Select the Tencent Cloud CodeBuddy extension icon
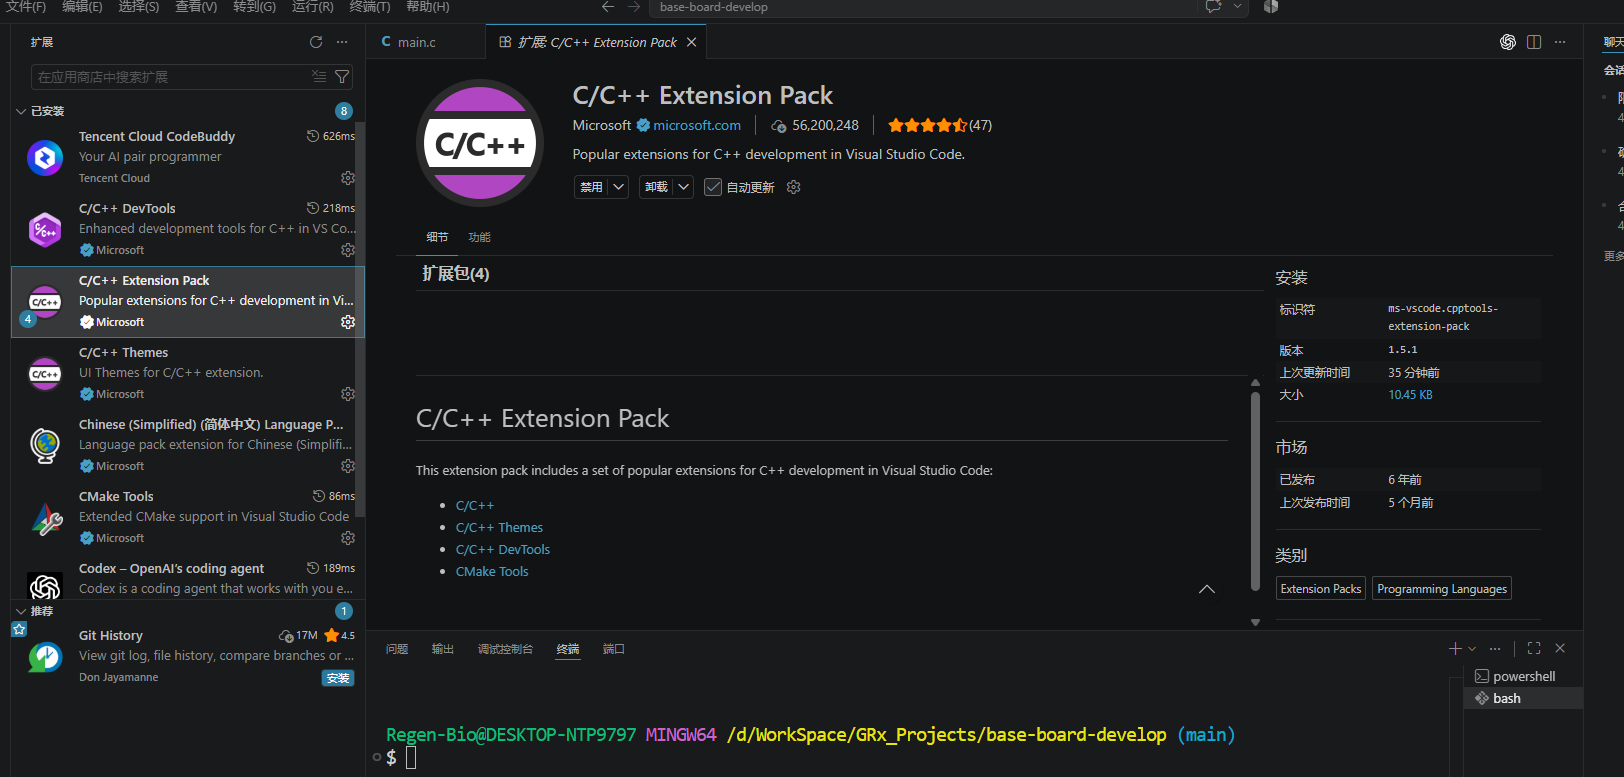Viewport: 1624px width, 777px height. pos(45,158)
